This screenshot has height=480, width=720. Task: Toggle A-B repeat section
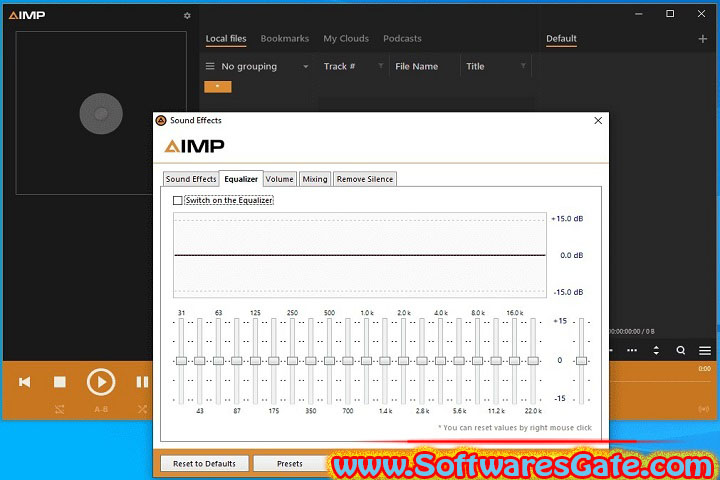coord(101,409)
